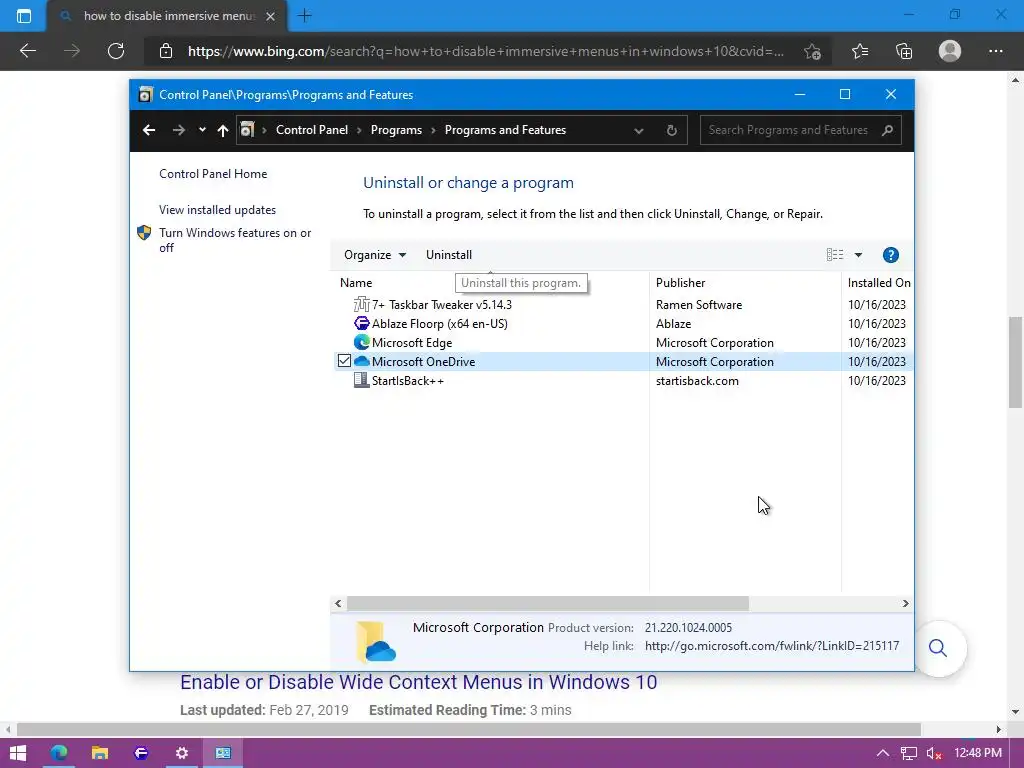Select Ablaze Floorp (x64 en-US) entry
The image size is (1024, 768).
pos(440,323)
